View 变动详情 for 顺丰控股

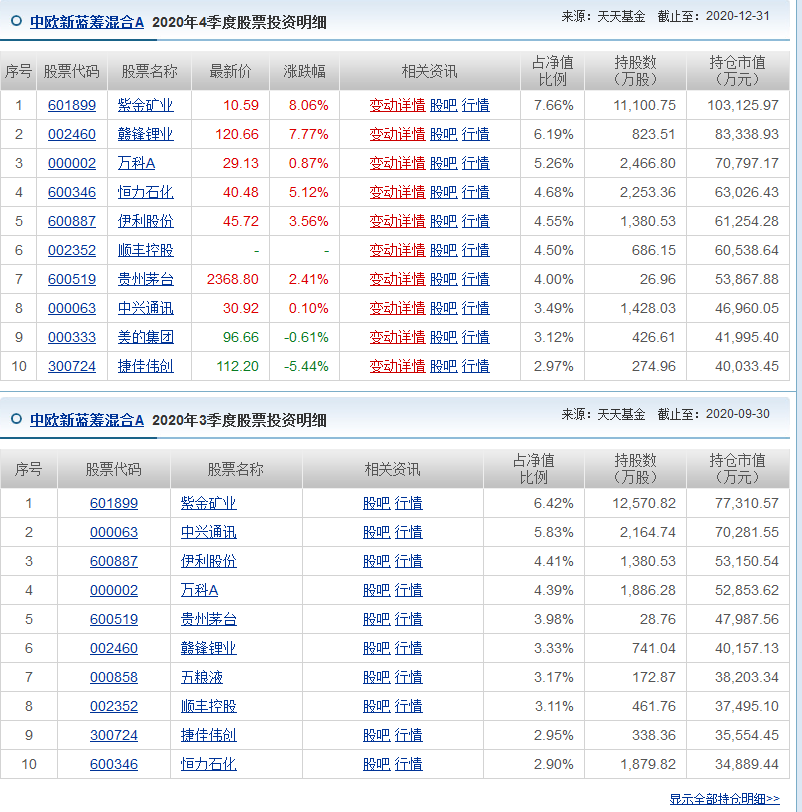pos(397,251)
